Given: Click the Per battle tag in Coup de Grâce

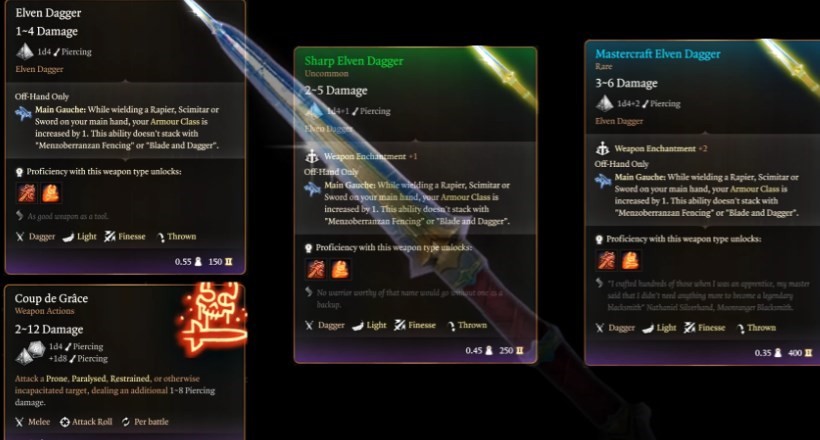Looking at the screenshot, I should tap(145, 422).
